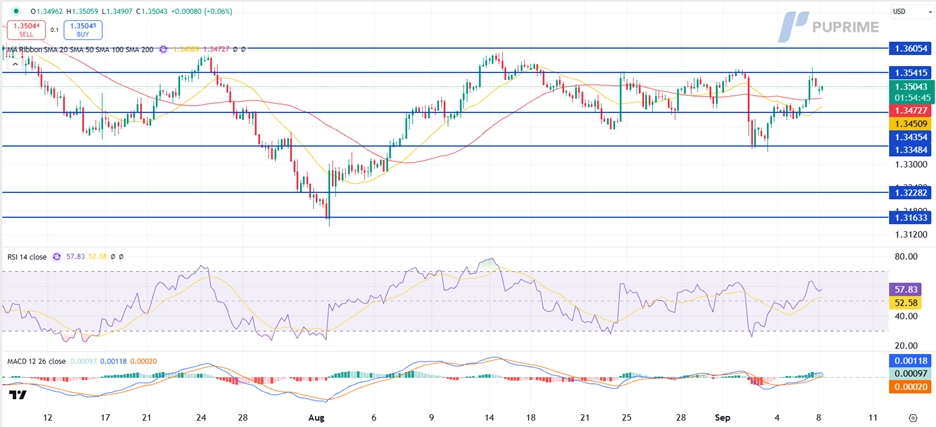Click the TradingView logo icon
The image size is (936, 427).
(x=16, y=396)
